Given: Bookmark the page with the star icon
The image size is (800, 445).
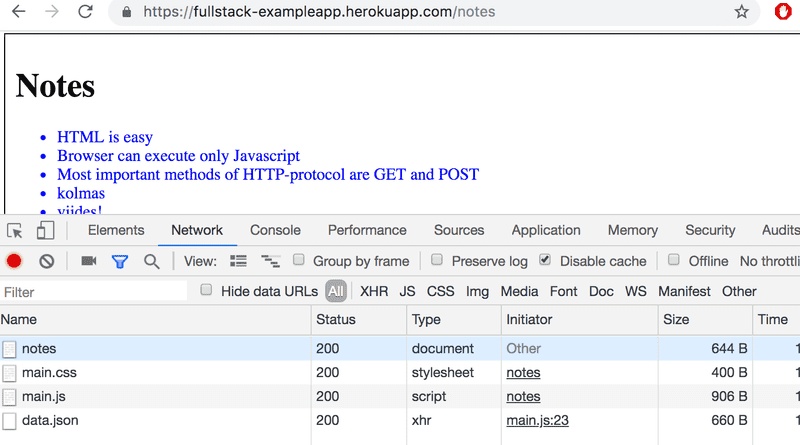Looking at the screenshot, I should pos(741,11).
